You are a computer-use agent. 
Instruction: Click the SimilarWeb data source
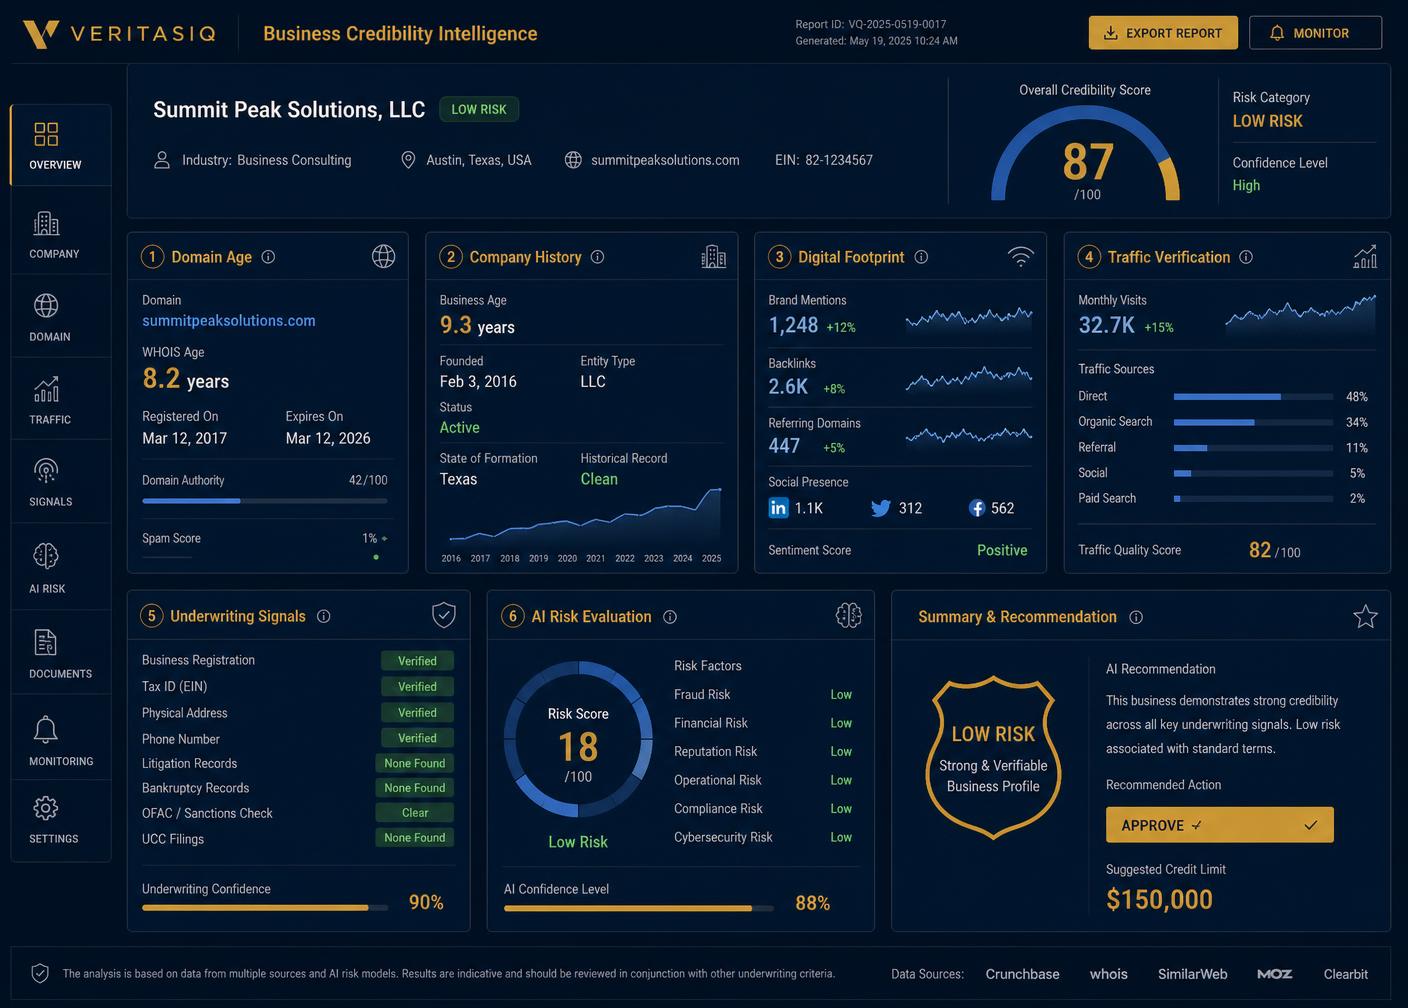(1193, 974)
